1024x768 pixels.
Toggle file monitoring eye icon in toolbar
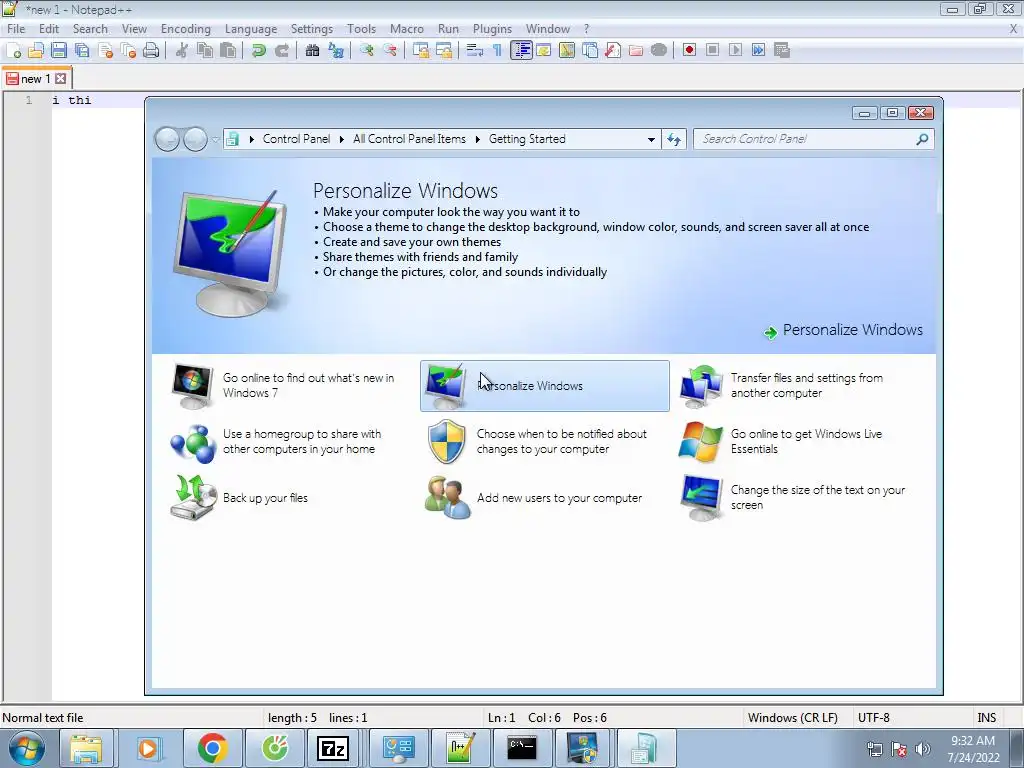pyautogui.click(x=659, y=50)
